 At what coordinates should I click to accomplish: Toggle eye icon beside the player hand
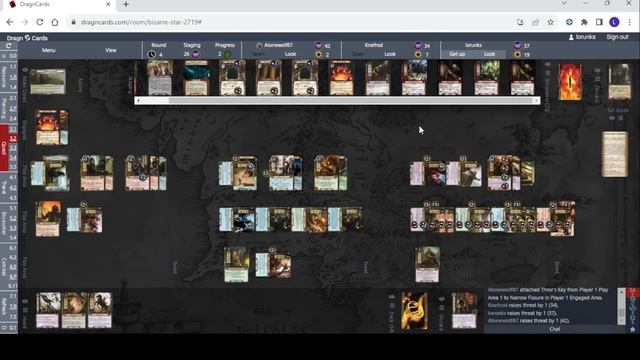(x=25, y=301)
